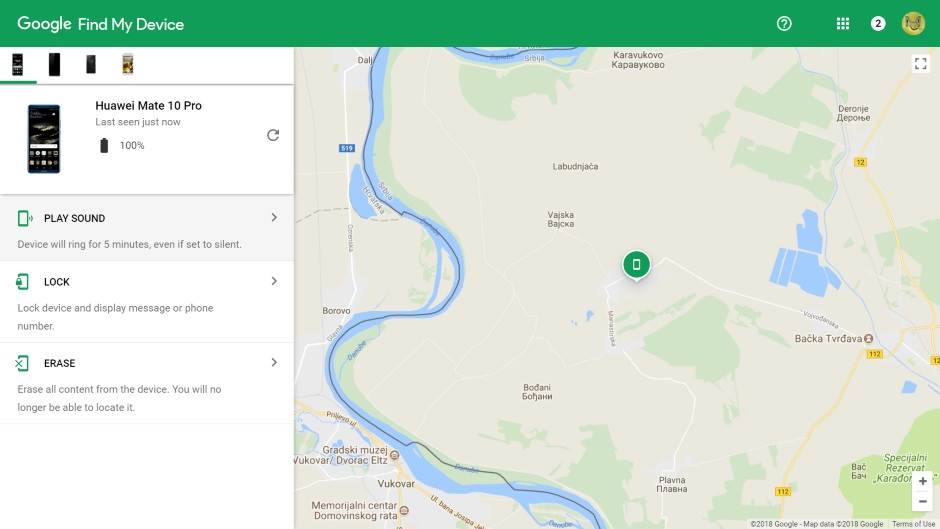Switch to the fourth device tab
The height and width of the screenshot is (529, 940).
click(127, 65)
